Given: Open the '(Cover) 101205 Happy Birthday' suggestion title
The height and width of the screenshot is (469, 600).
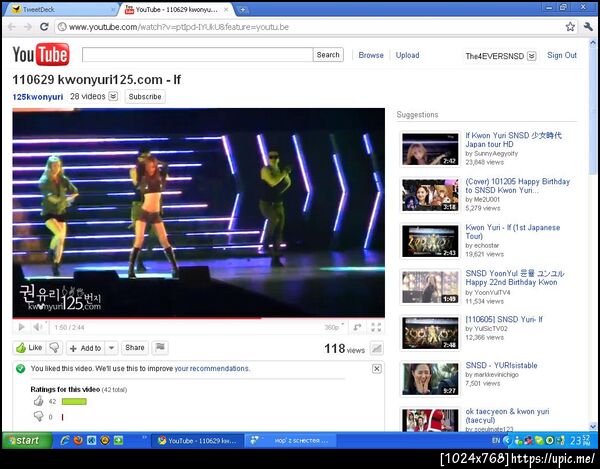Looking at the screenshot, I should point(518,186).
